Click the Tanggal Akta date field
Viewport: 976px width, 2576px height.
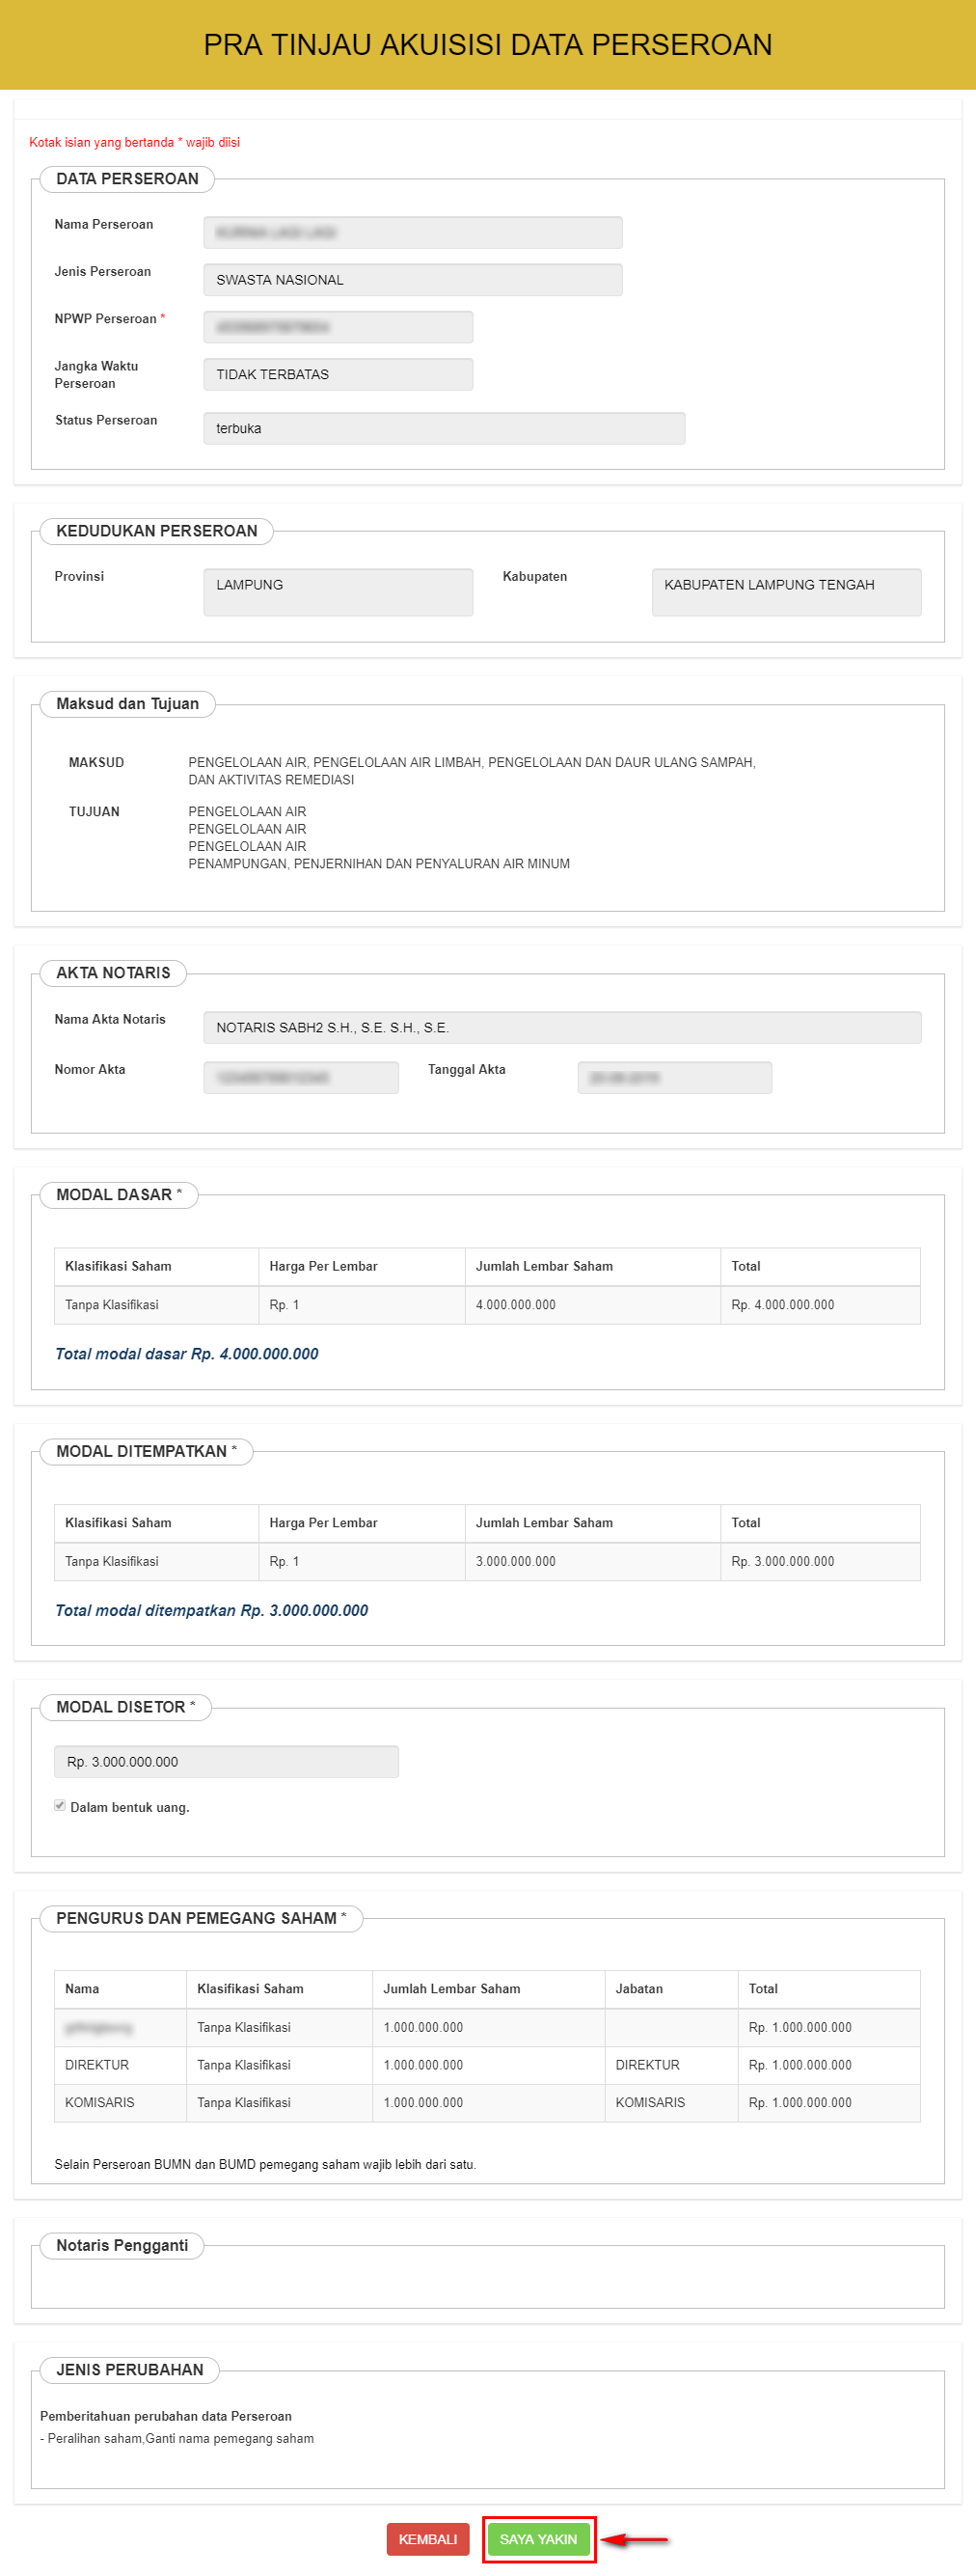click(674, 1077)
